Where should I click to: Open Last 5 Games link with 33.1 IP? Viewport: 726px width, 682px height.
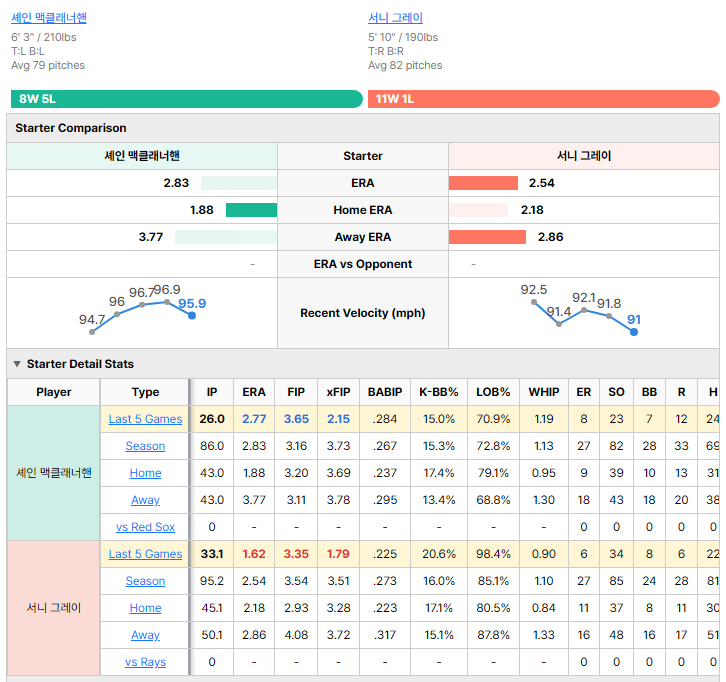click(145, 554)
